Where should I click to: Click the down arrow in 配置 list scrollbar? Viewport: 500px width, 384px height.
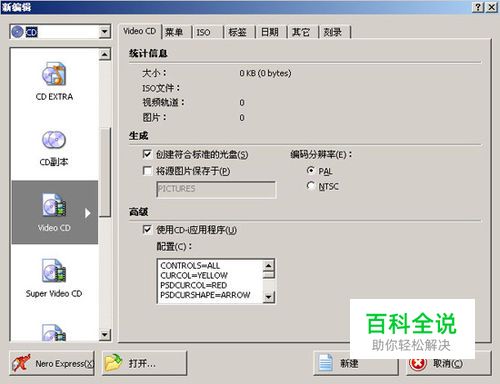[268, 296]
